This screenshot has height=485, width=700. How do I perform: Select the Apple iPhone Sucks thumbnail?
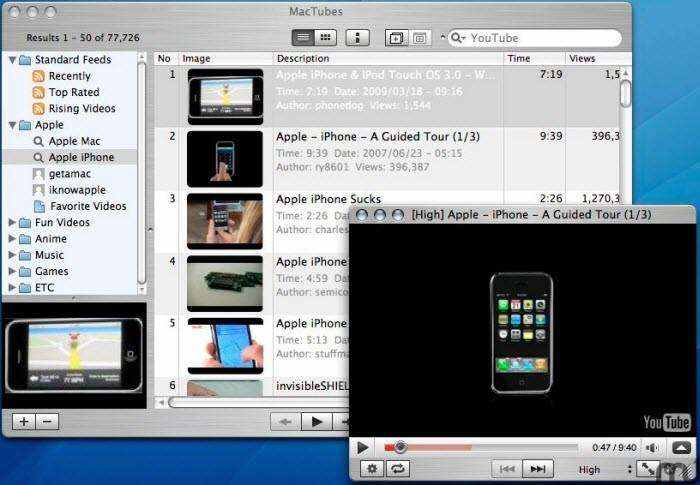pos(225,221)
